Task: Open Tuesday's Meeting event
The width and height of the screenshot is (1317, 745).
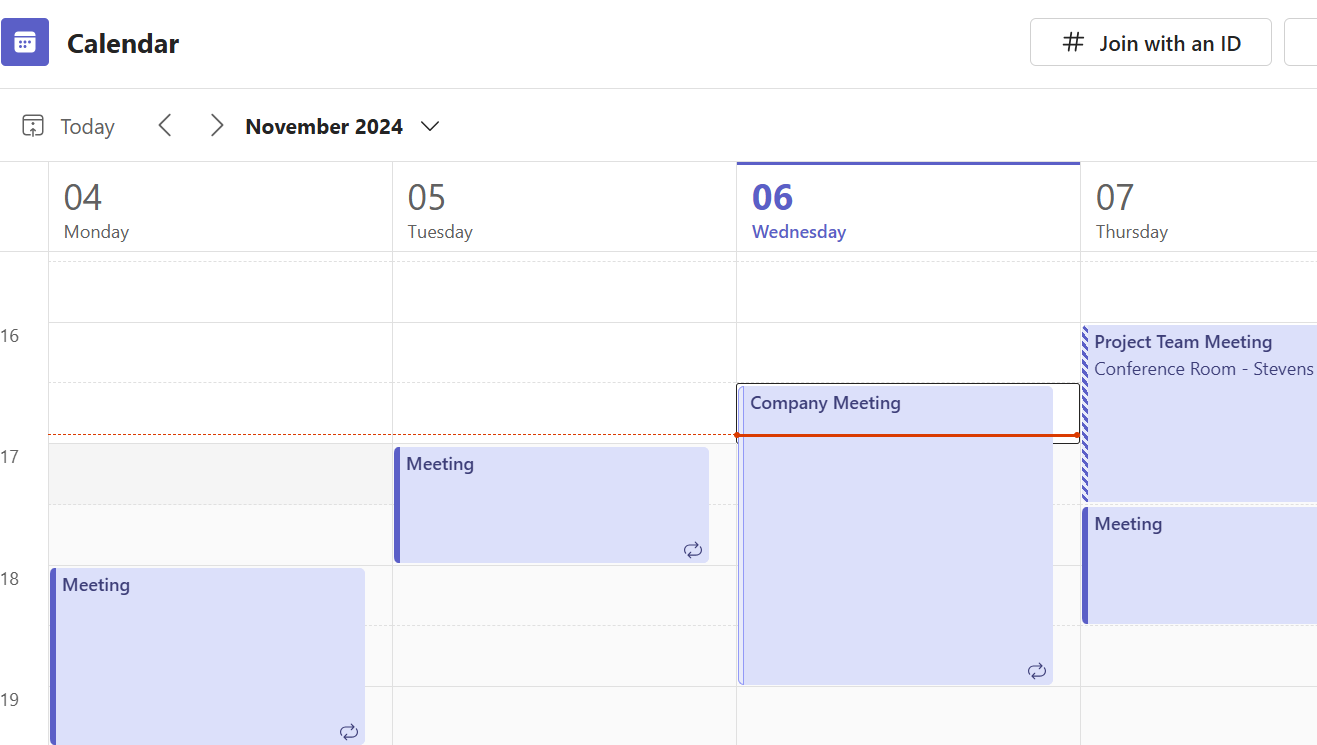Action: click(x=551, y=505)
